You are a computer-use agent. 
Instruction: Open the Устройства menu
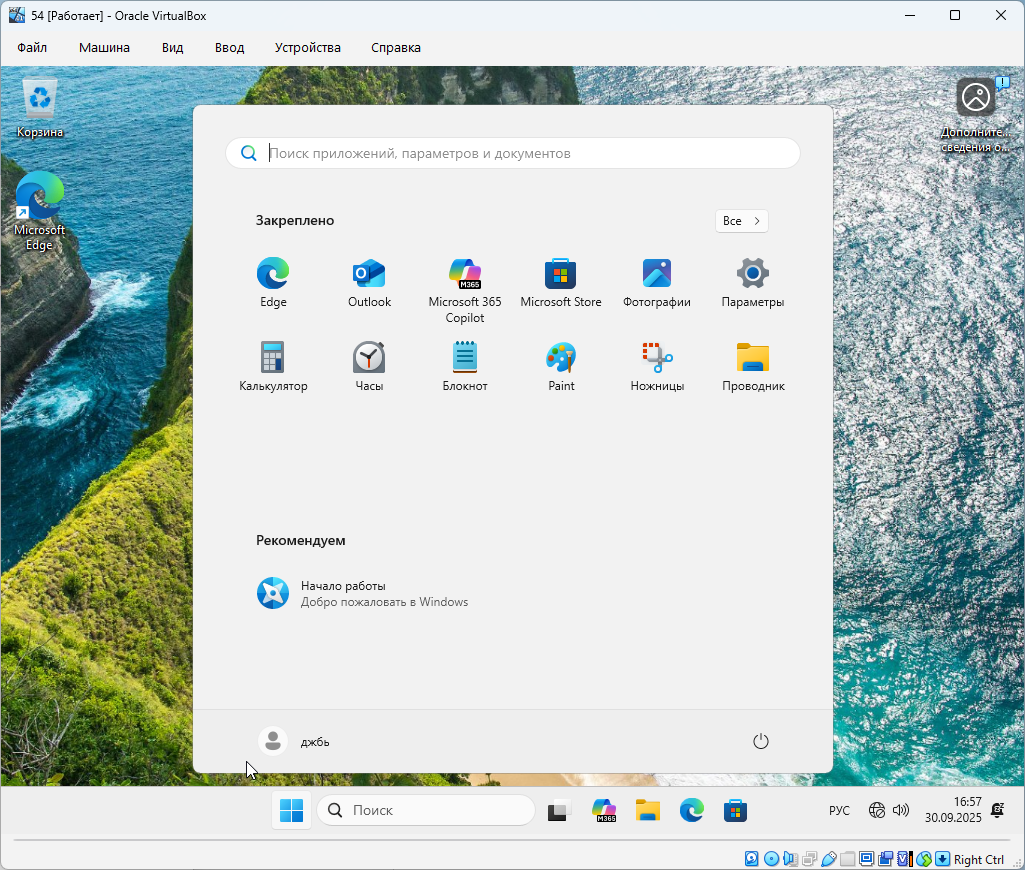click(307, 47)
